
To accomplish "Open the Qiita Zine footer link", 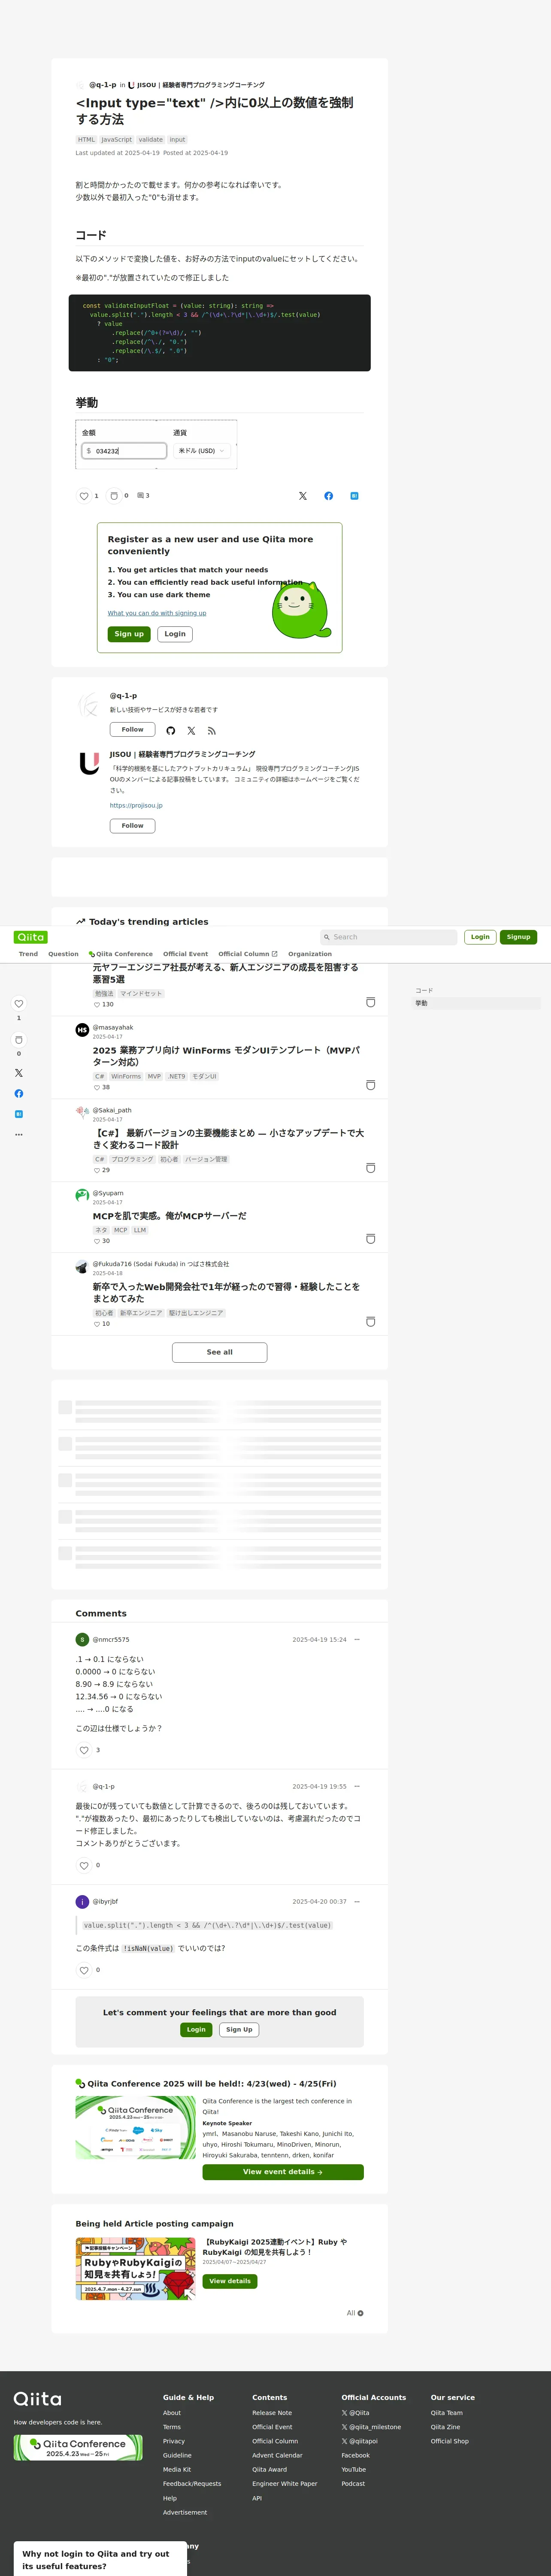I will [445, 2427].
